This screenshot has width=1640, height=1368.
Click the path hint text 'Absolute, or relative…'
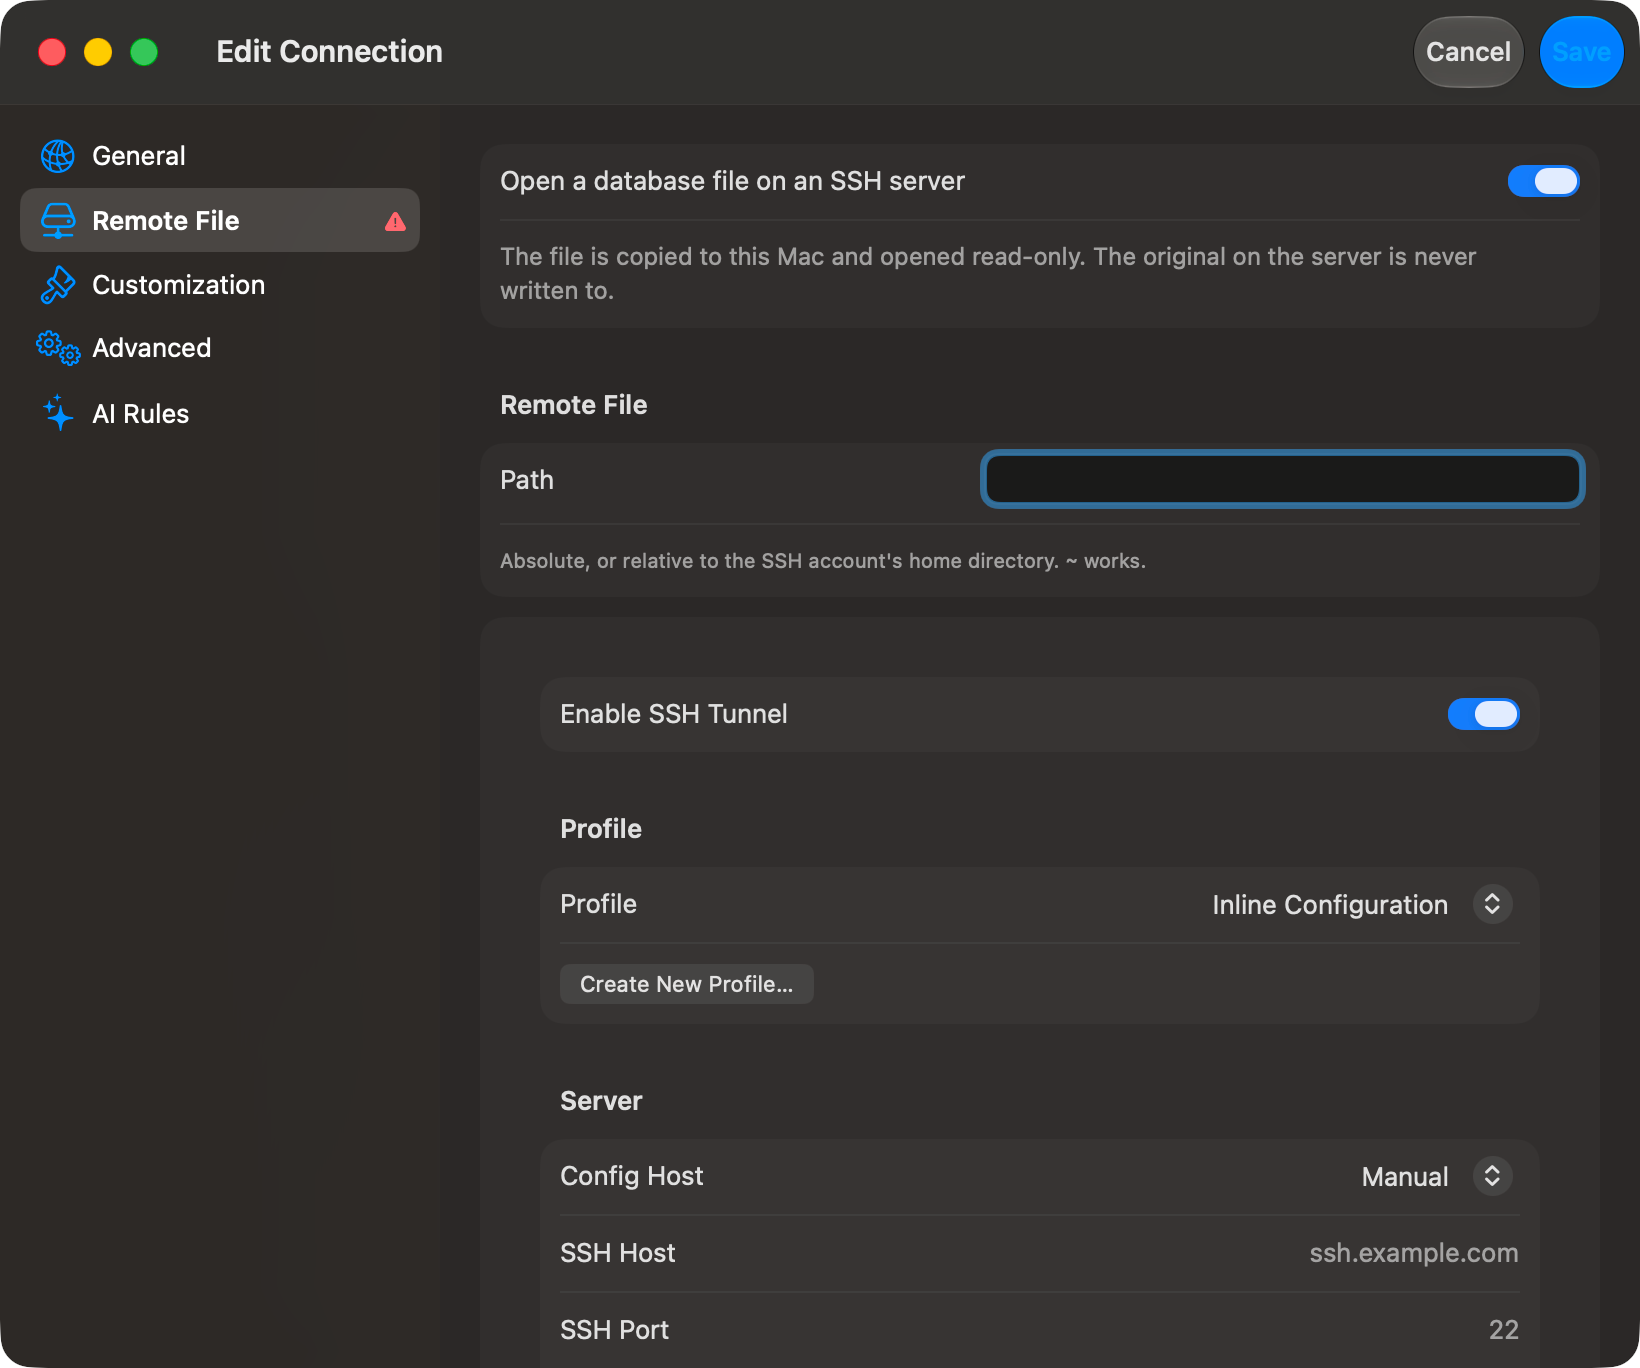(x=823, y=561)
